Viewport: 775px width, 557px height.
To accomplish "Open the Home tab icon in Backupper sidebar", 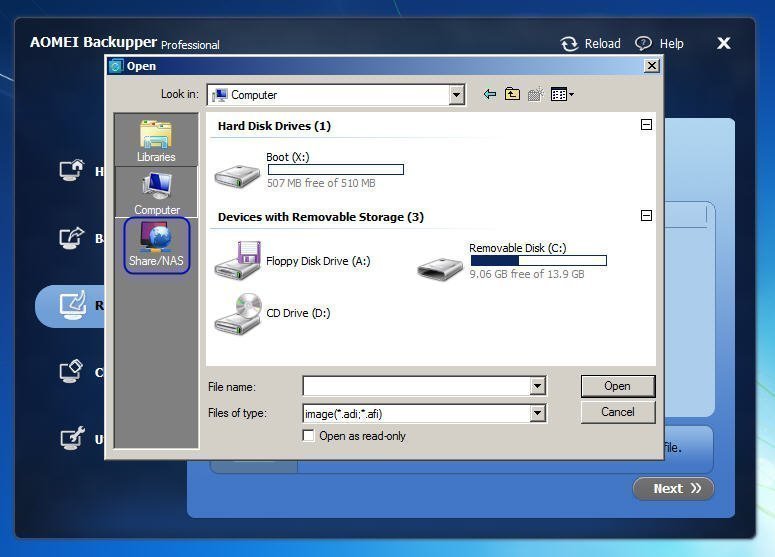I will click(72, 171).
